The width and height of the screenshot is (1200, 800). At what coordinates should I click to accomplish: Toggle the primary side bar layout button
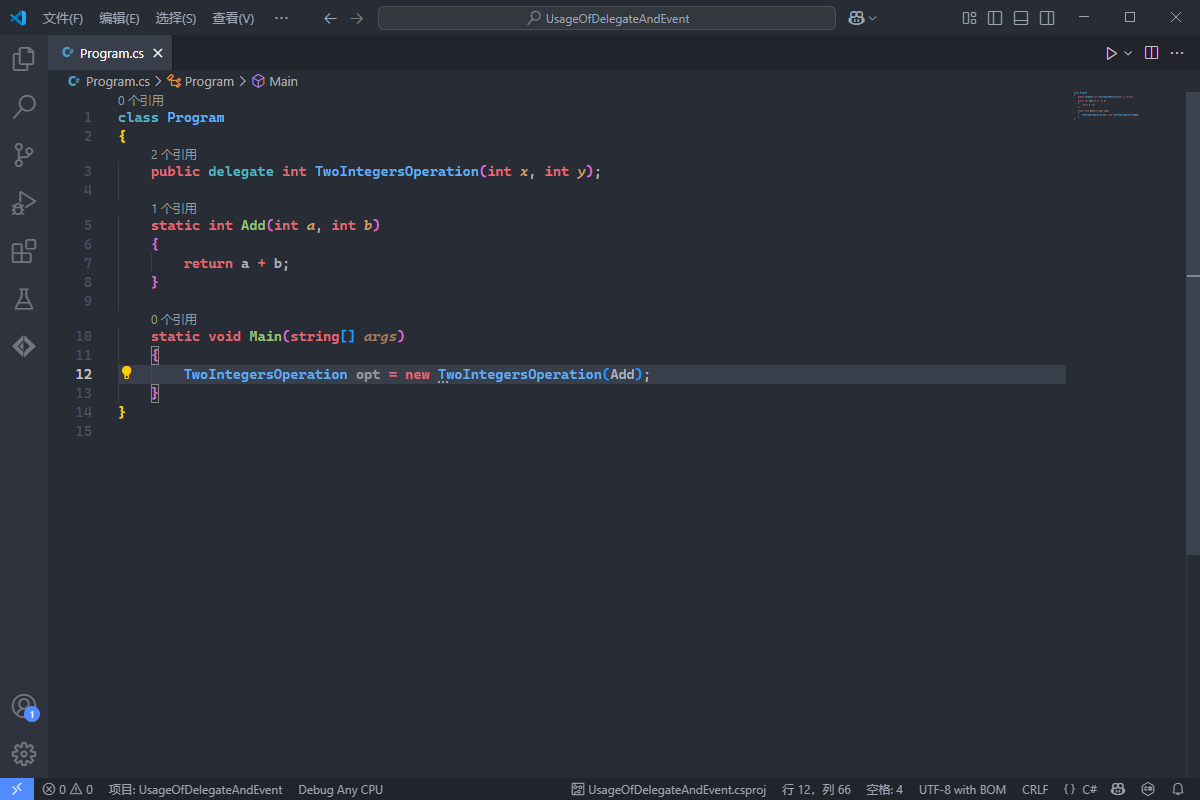click(995, 18)
